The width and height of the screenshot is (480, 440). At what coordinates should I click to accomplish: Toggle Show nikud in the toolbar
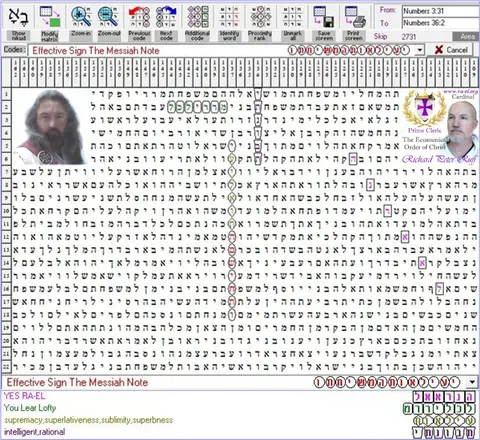[19, 22]
